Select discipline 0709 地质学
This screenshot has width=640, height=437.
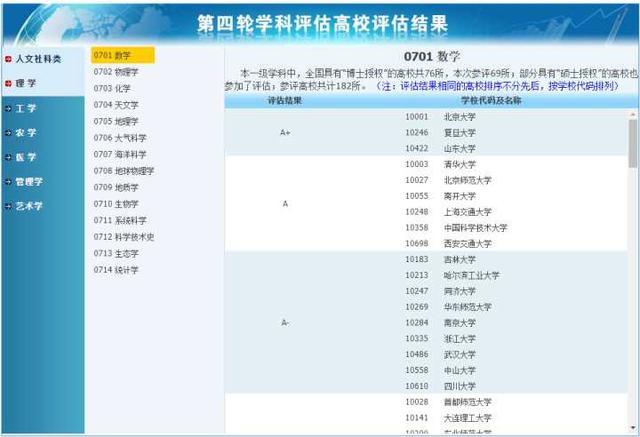pos(116,188)
